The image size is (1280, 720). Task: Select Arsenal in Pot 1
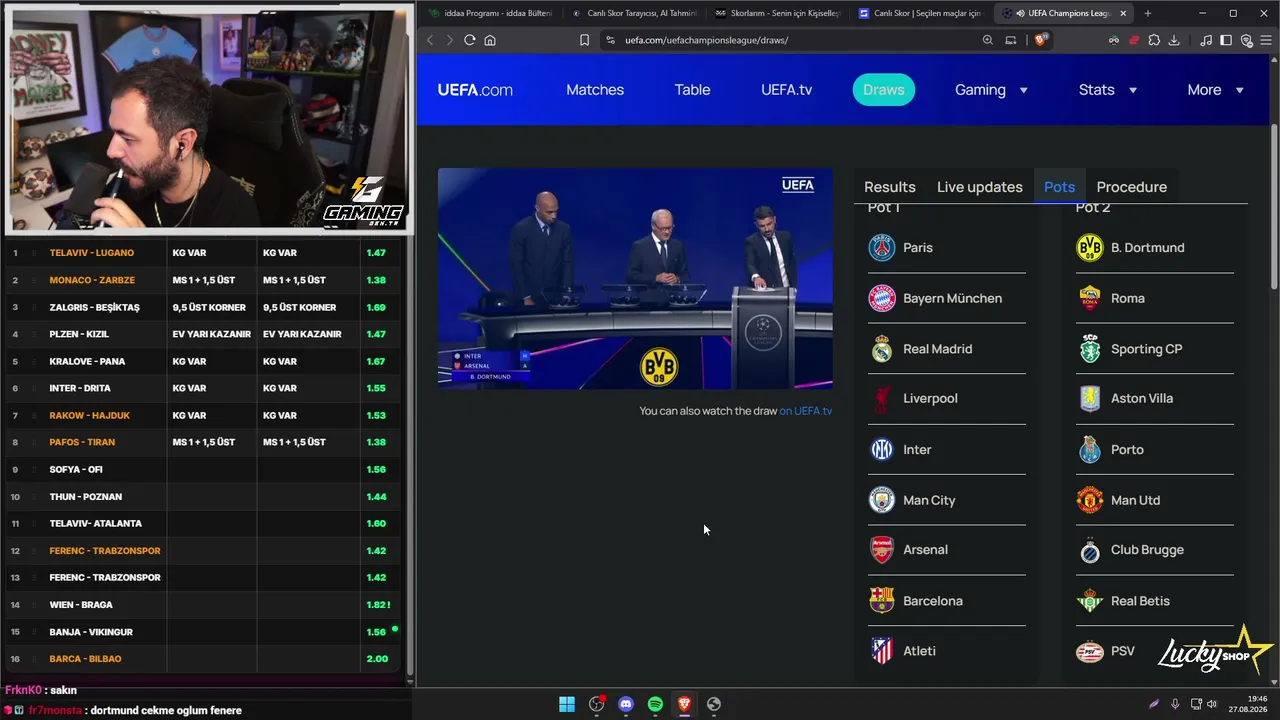pos(947,550)
